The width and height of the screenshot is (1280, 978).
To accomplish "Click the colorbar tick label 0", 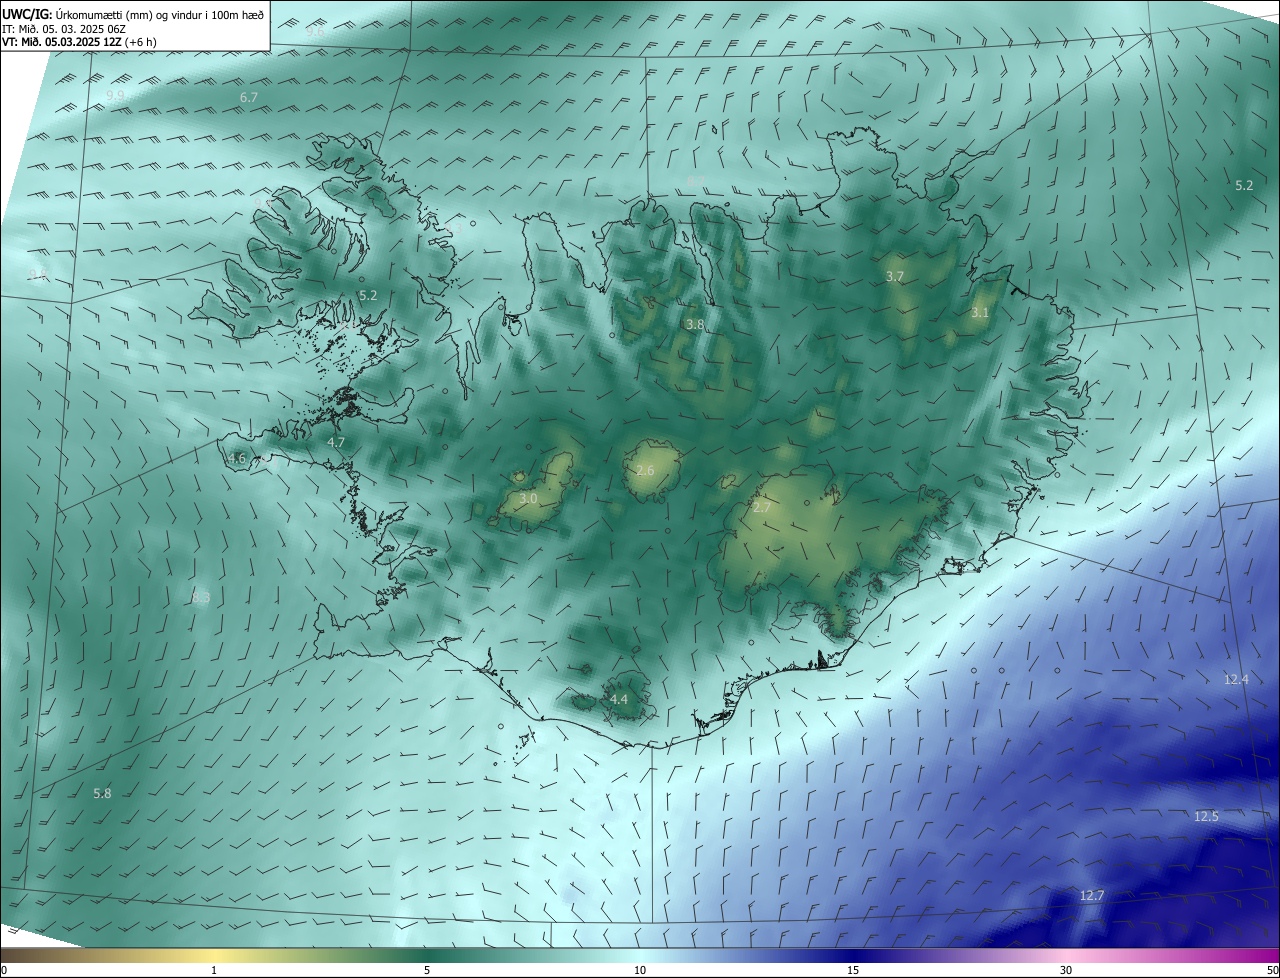I will [4, 970].
